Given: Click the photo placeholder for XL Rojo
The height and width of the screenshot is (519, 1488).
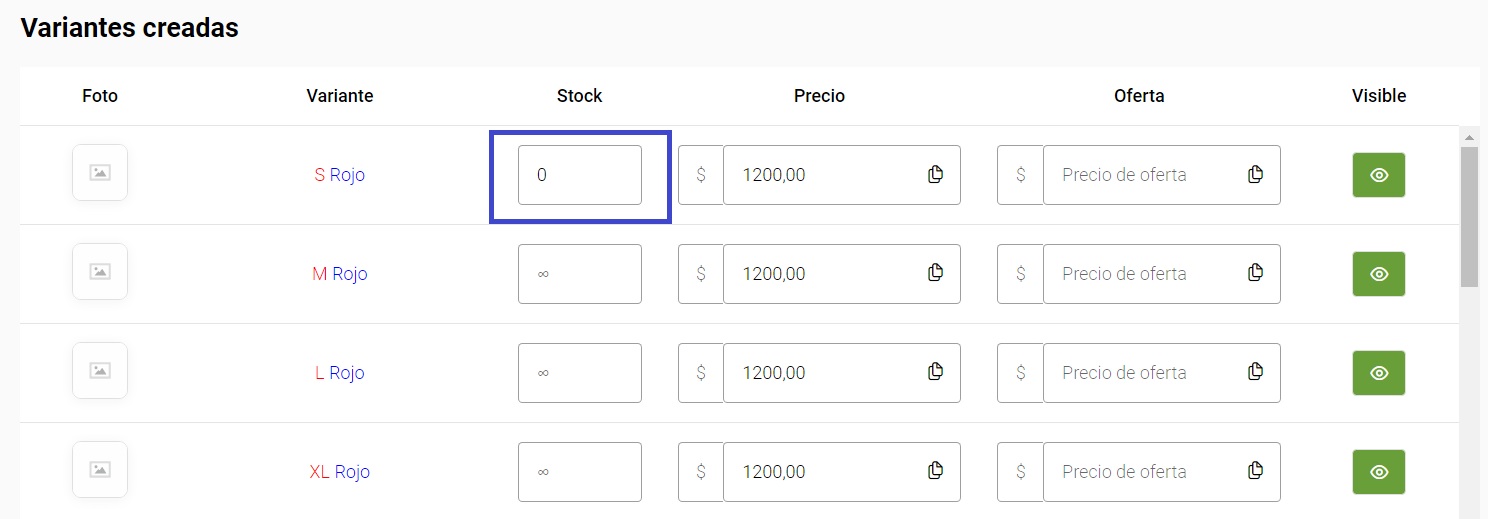Looking at the screenshot, I should tap(100, 469).
